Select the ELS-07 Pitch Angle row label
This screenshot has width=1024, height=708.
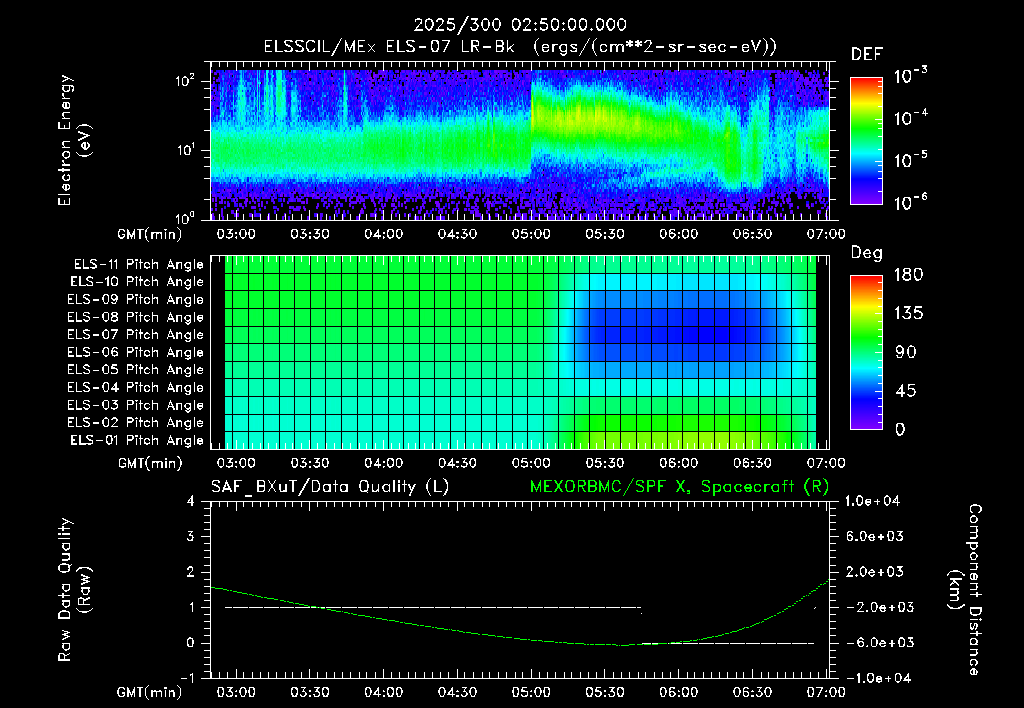[135, 334]
